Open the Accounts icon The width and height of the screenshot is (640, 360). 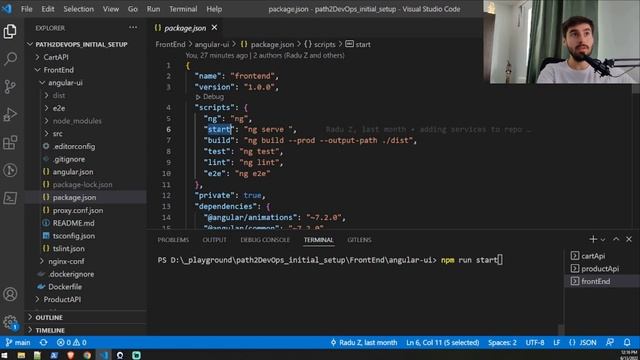click(10, 294)
